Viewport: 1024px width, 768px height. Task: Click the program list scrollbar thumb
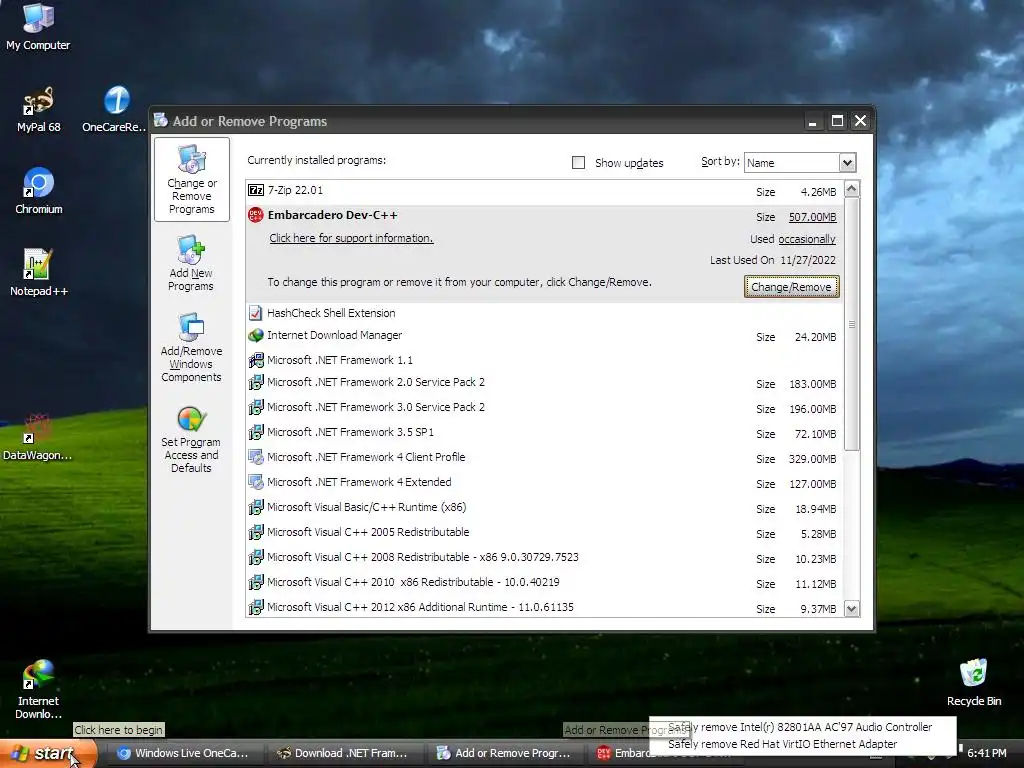pos(852,324)
